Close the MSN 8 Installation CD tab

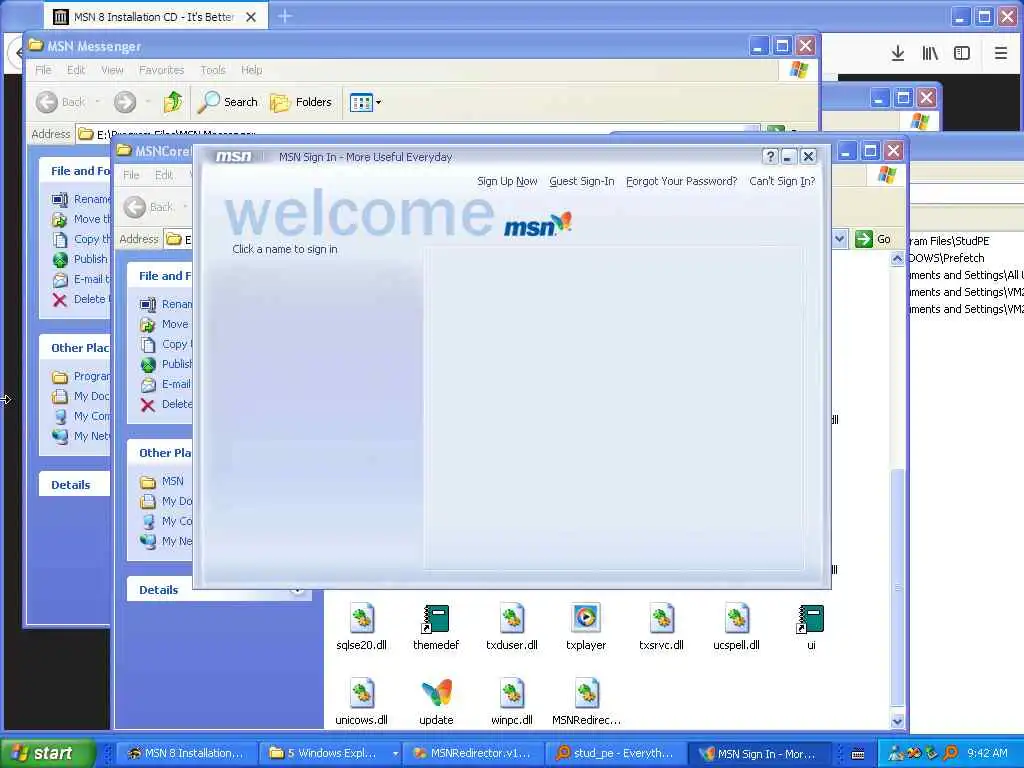pos(251,17)
